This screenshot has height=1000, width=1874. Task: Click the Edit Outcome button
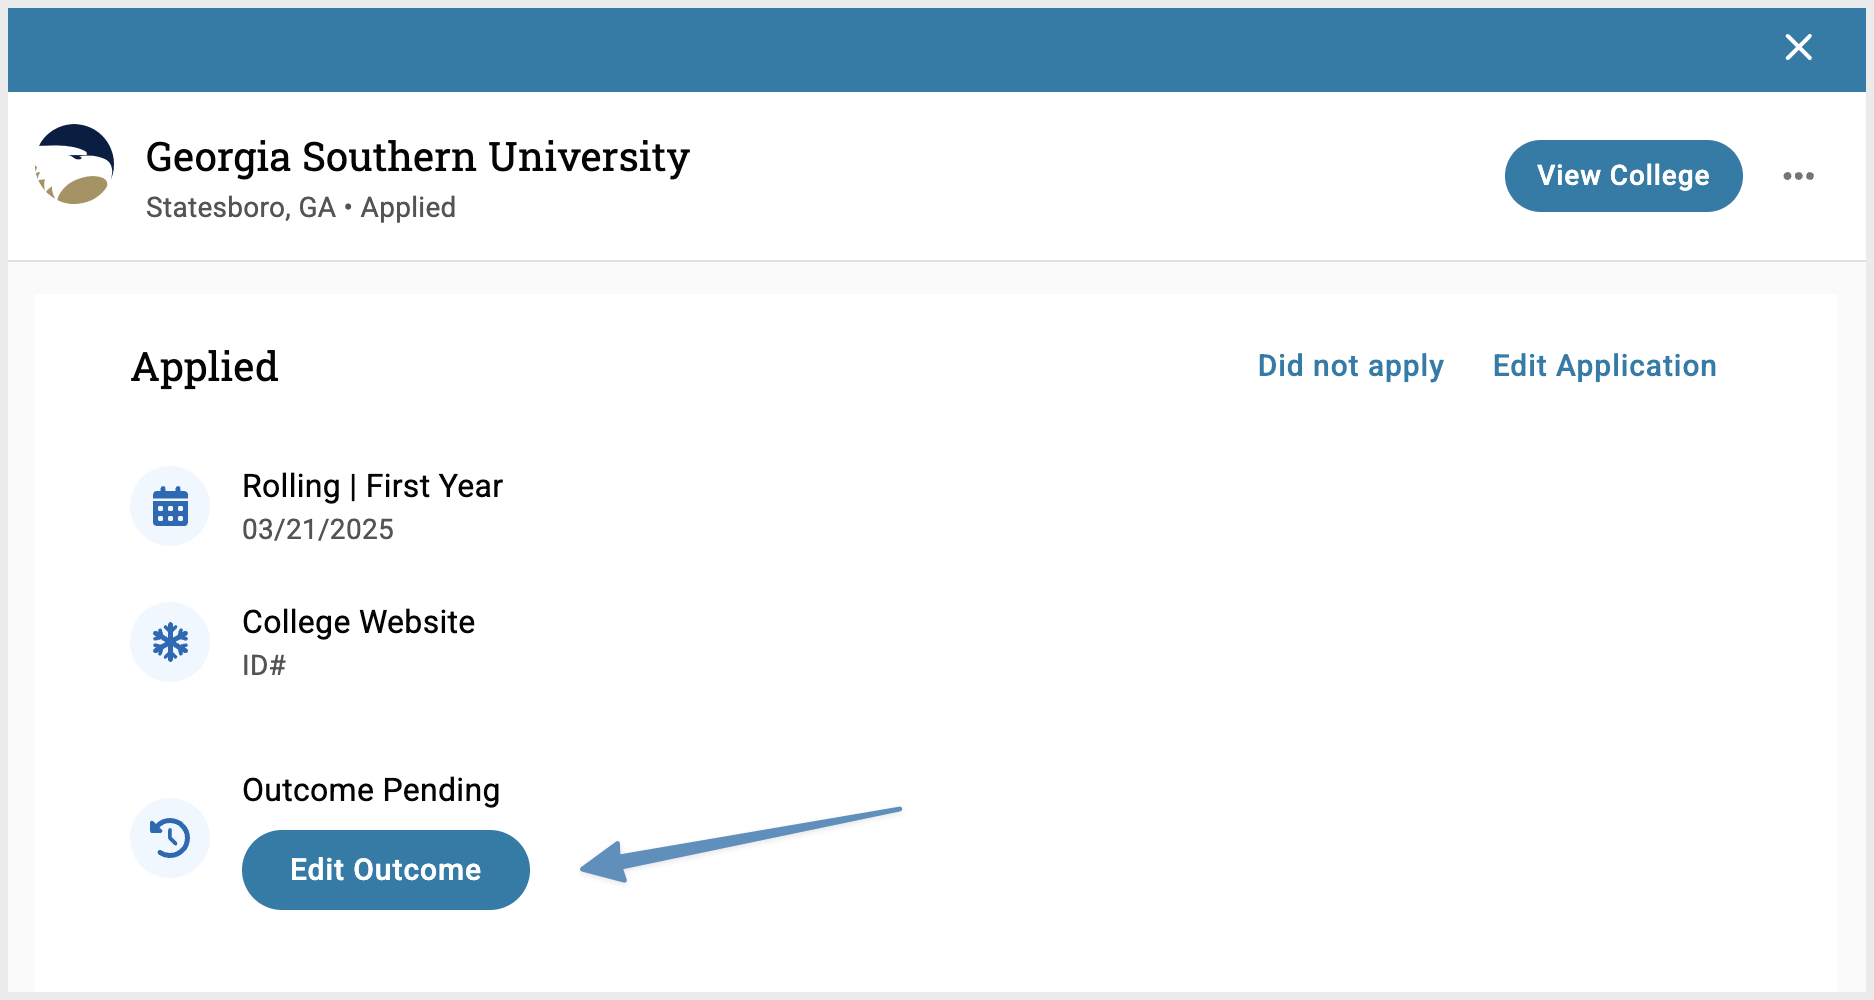pyautogui.click(x=386, y=870)
